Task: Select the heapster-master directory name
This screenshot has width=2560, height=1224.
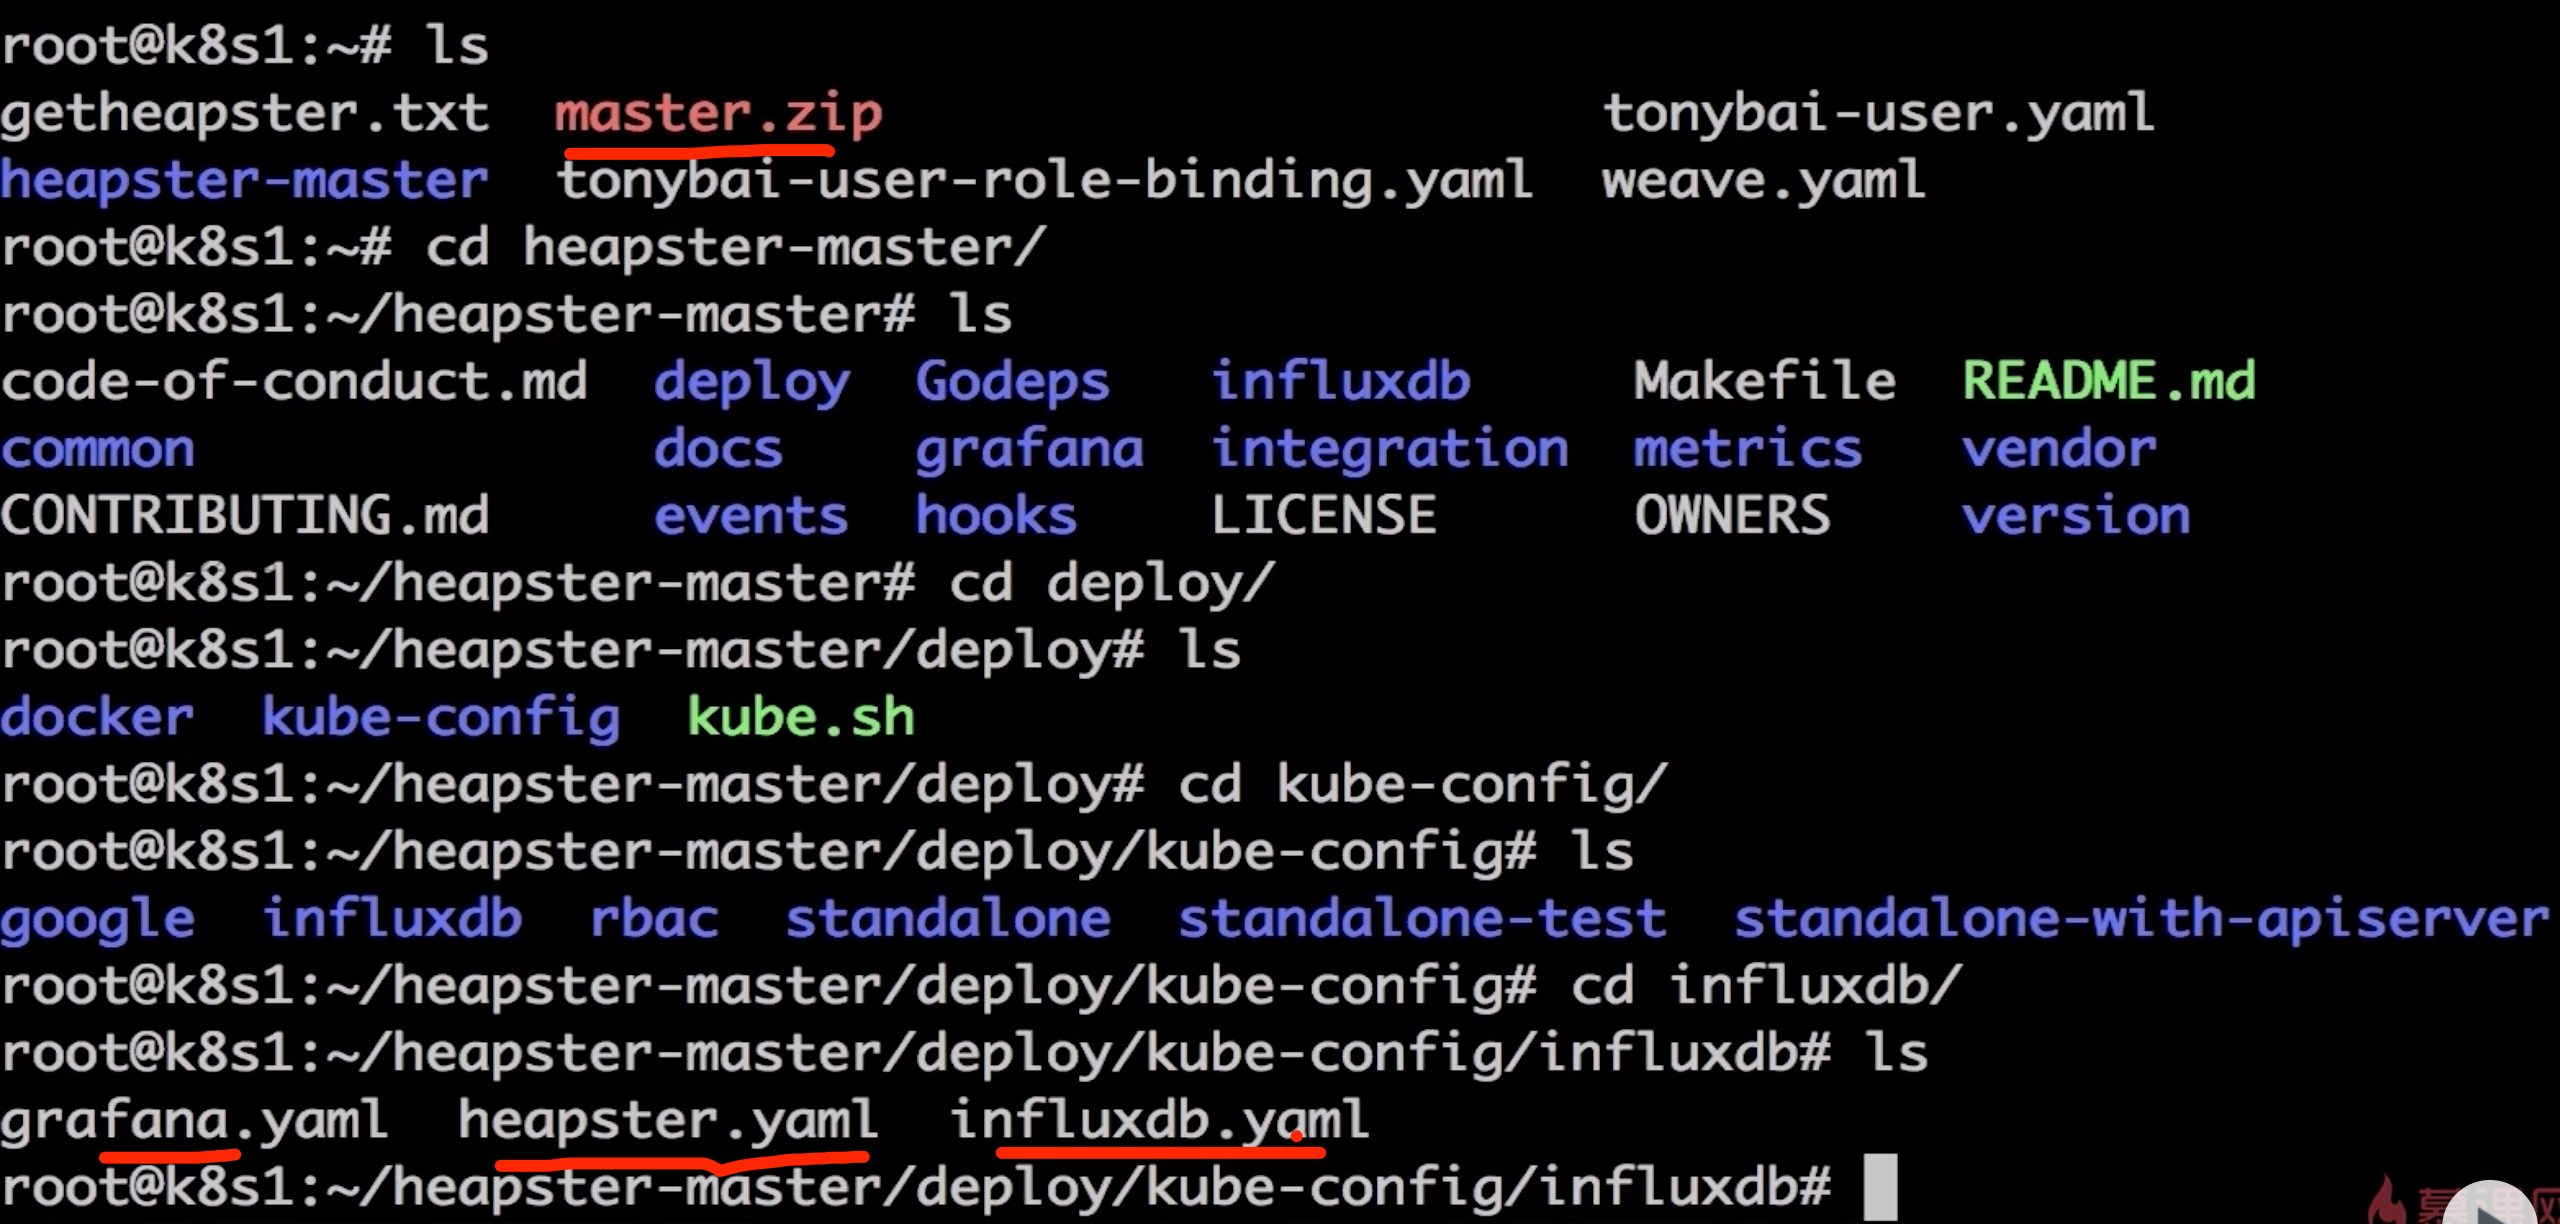Action: click(x=244, y=181)
